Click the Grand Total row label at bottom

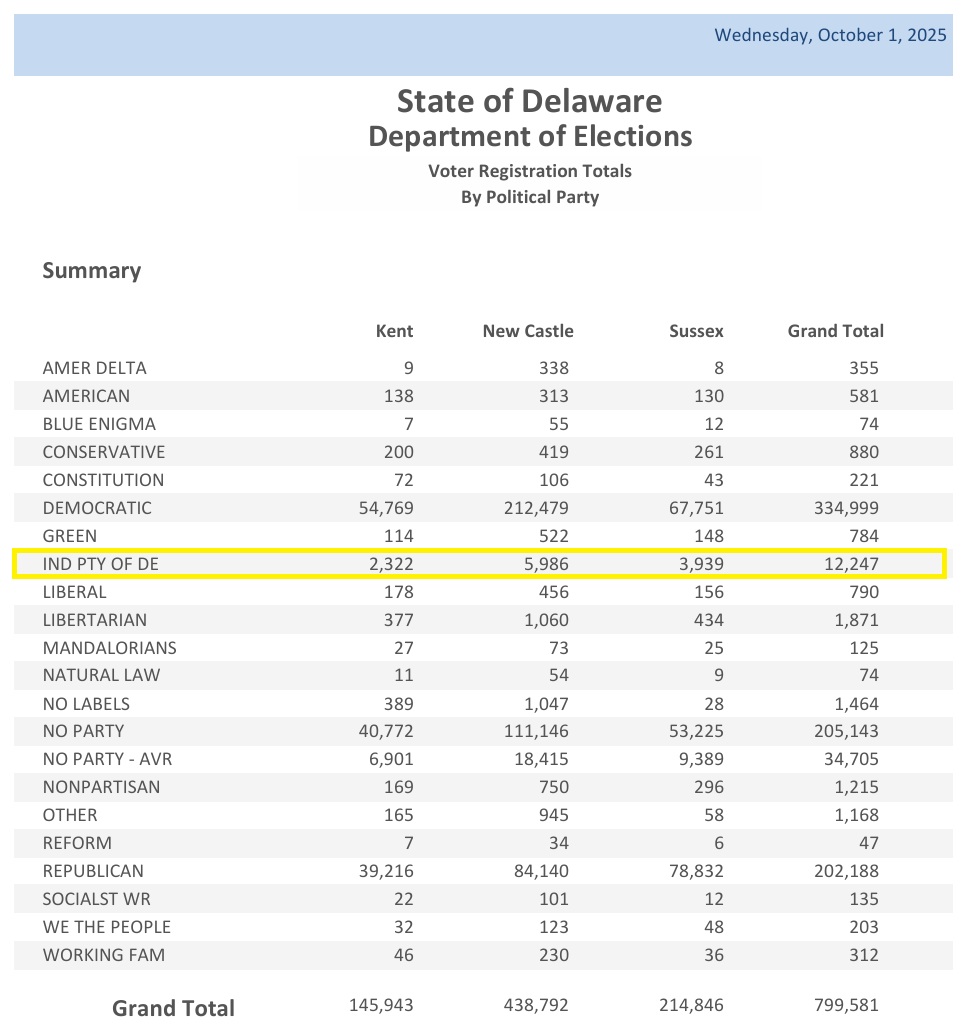click(x=173, y=1008)
